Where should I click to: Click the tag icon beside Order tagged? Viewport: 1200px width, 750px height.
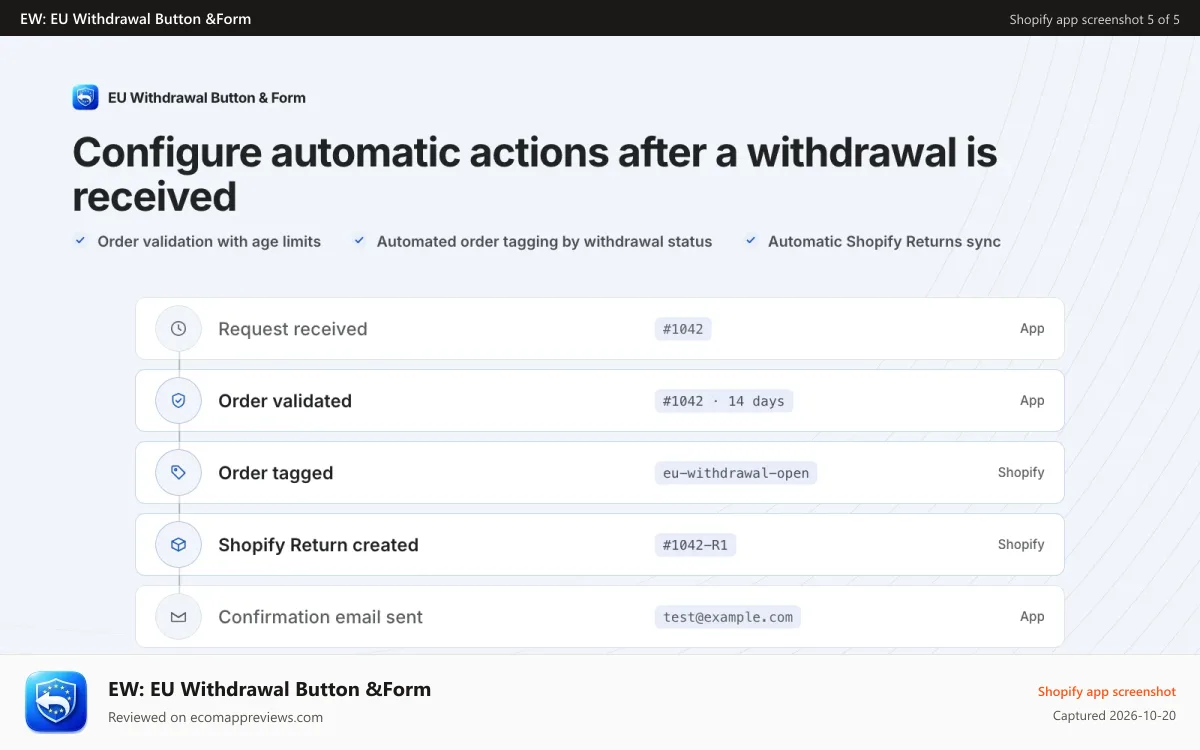click(179, 472)
